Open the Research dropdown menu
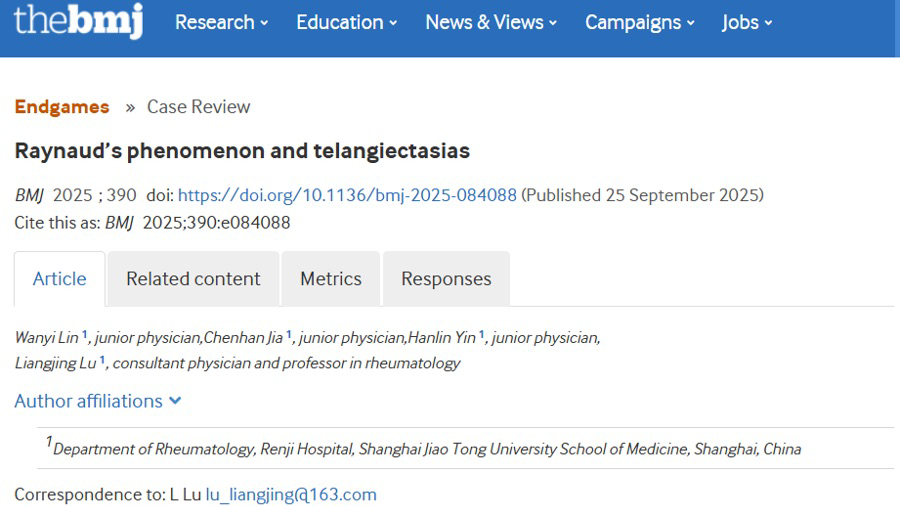Image resolution: width=900 pixels, height=506 pixels. coord(221,22)
